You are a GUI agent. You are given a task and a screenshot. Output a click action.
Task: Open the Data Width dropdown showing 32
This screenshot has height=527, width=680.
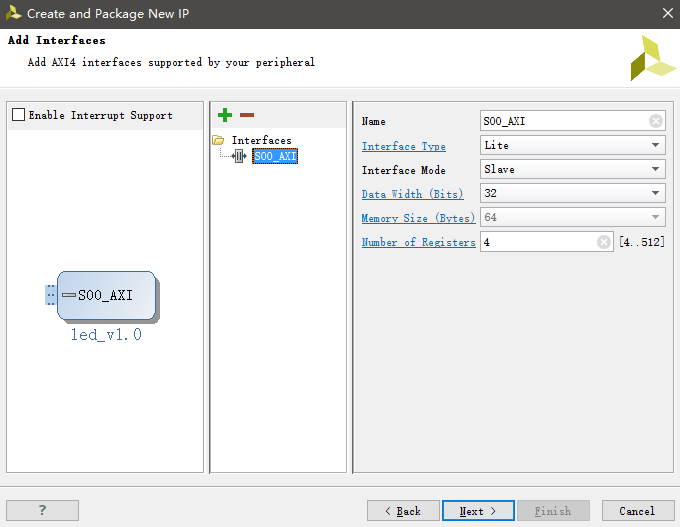coord(572,193)
